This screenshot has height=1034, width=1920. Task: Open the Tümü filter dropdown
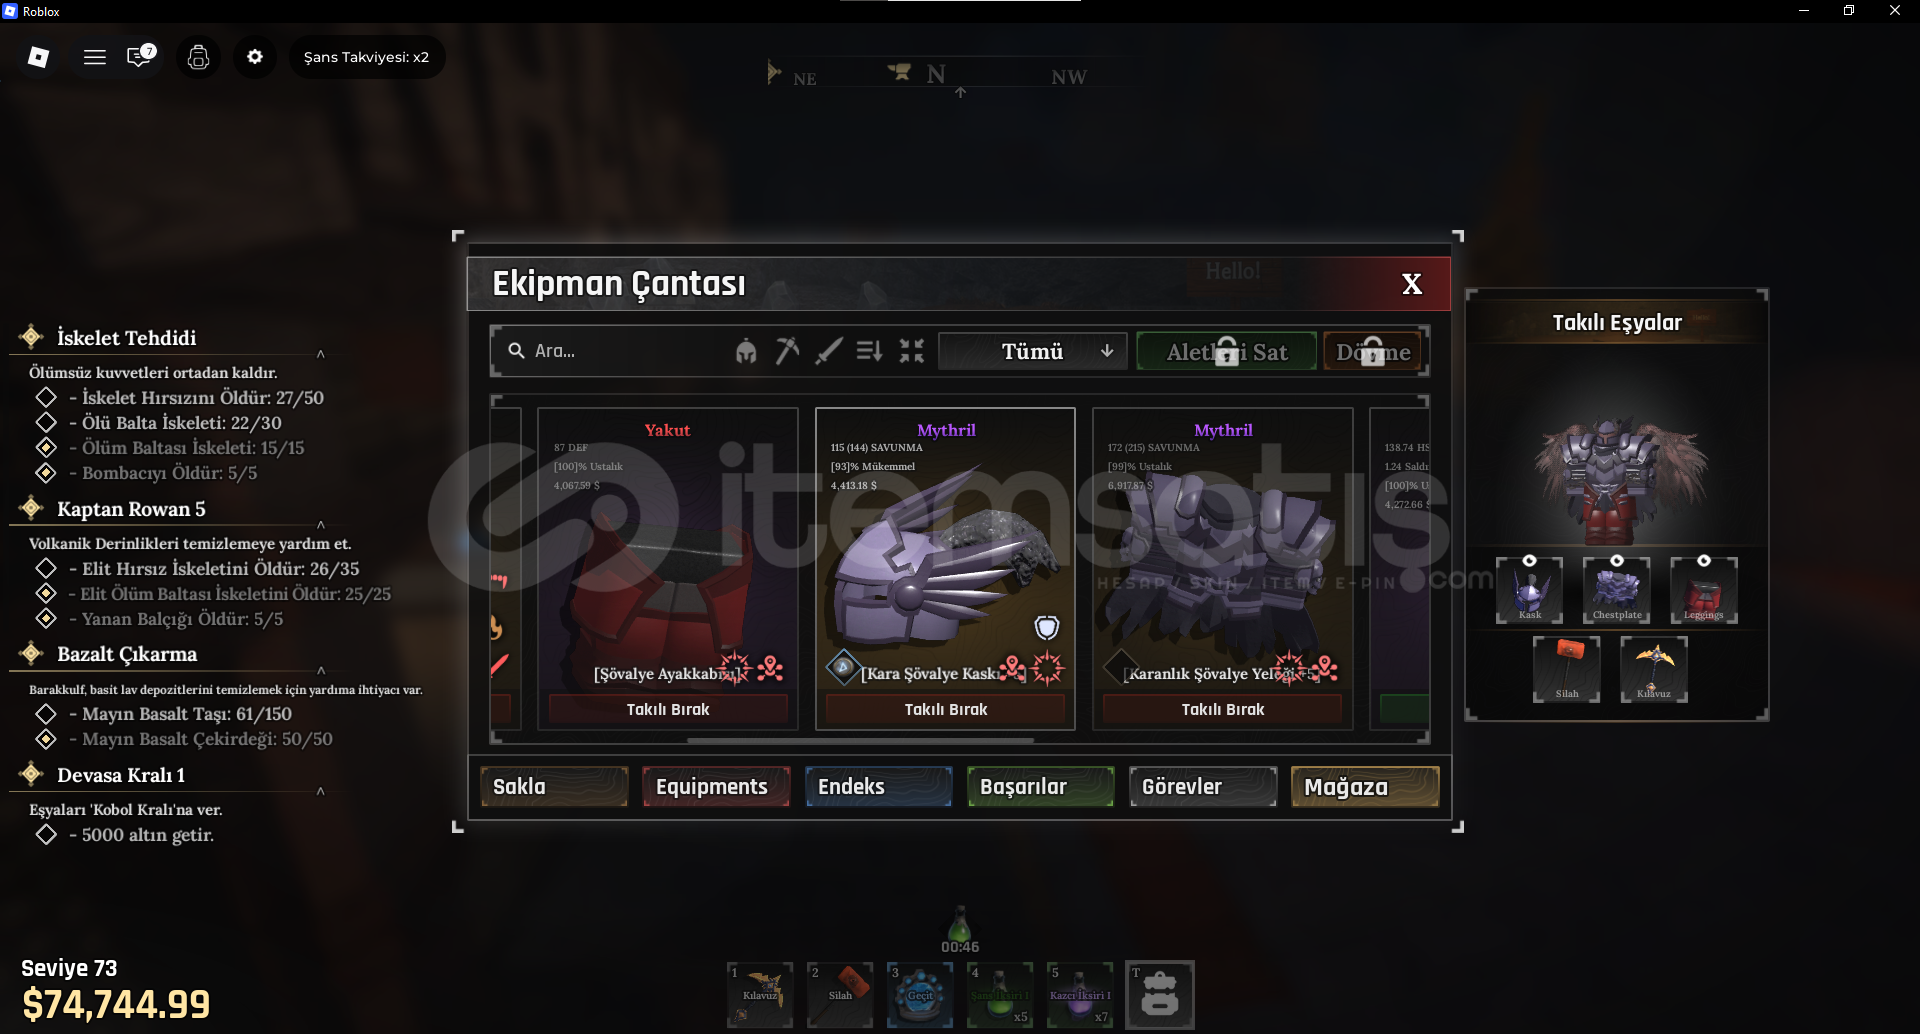coord(1033,351)
